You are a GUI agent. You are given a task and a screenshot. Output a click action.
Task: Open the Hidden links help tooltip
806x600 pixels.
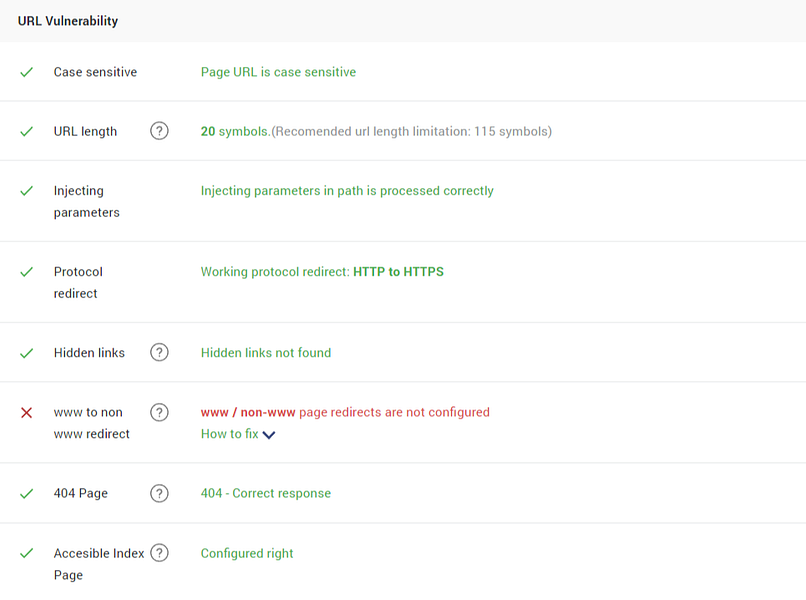159,352
